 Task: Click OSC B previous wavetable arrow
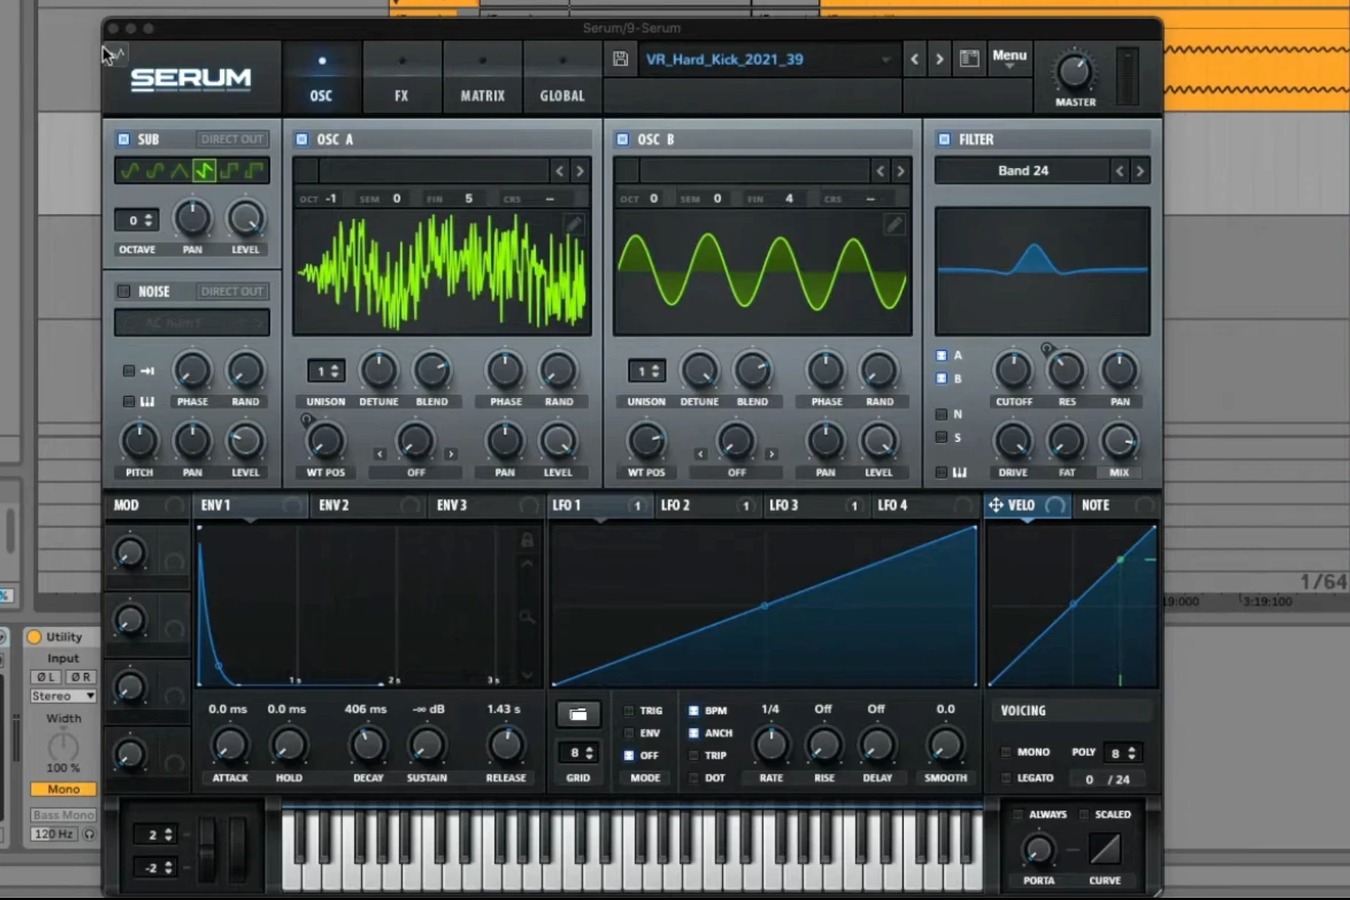click(880, 171)
